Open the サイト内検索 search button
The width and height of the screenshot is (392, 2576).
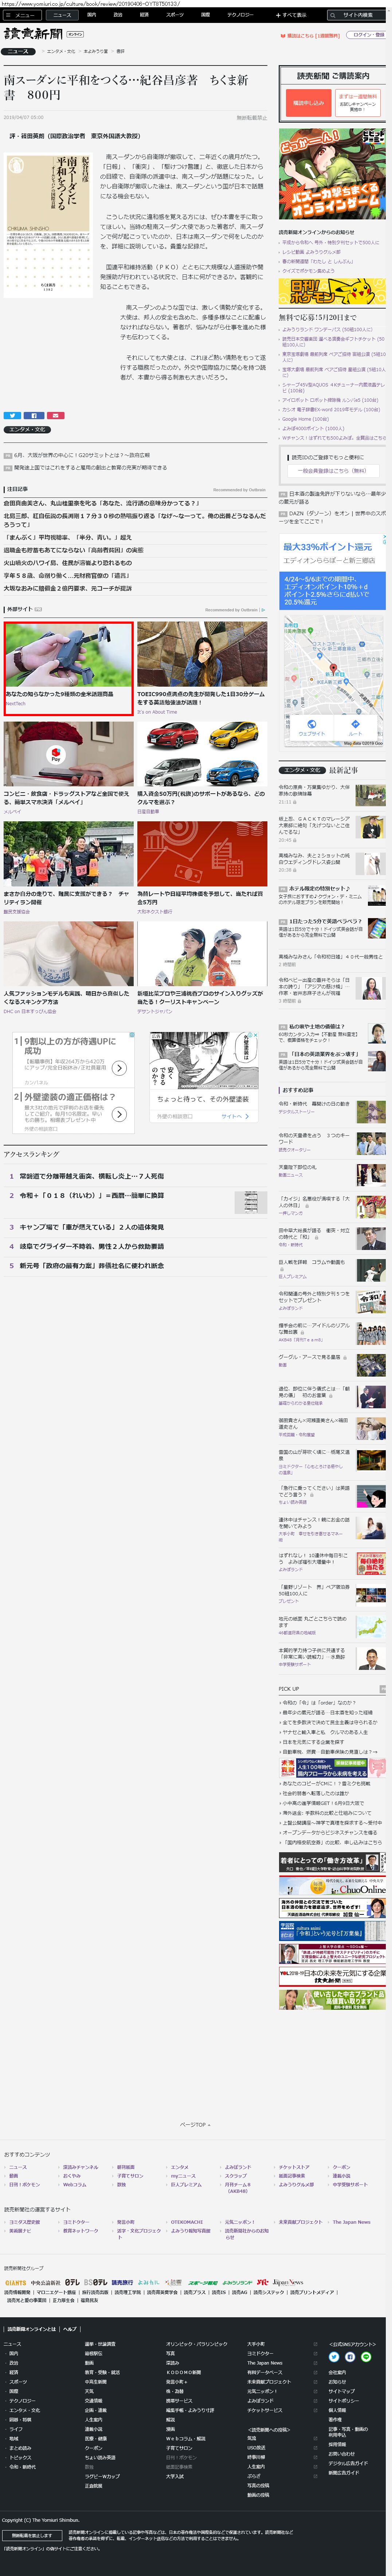(354, 15)
